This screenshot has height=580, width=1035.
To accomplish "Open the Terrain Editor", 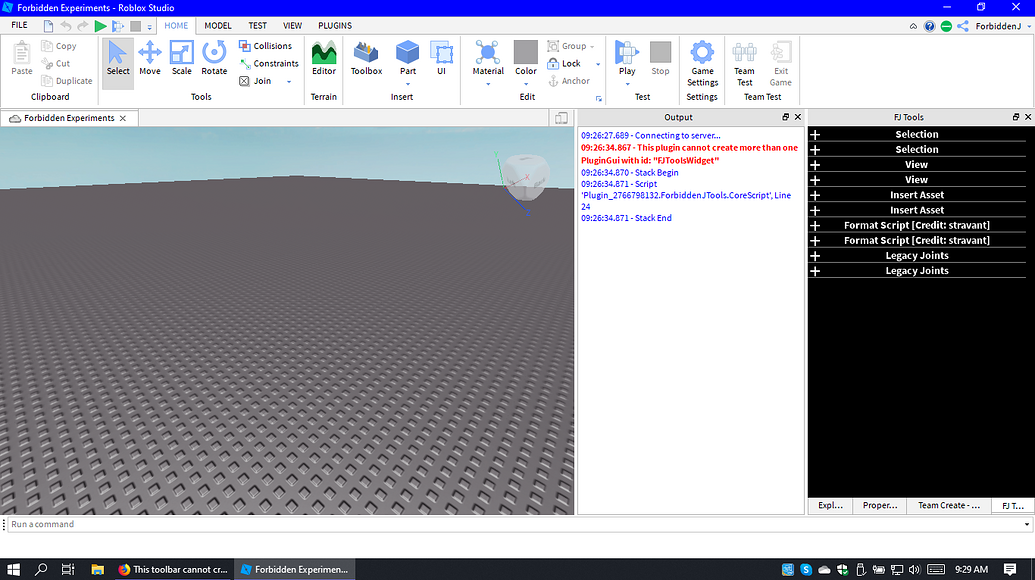I will tap(323, 60).
